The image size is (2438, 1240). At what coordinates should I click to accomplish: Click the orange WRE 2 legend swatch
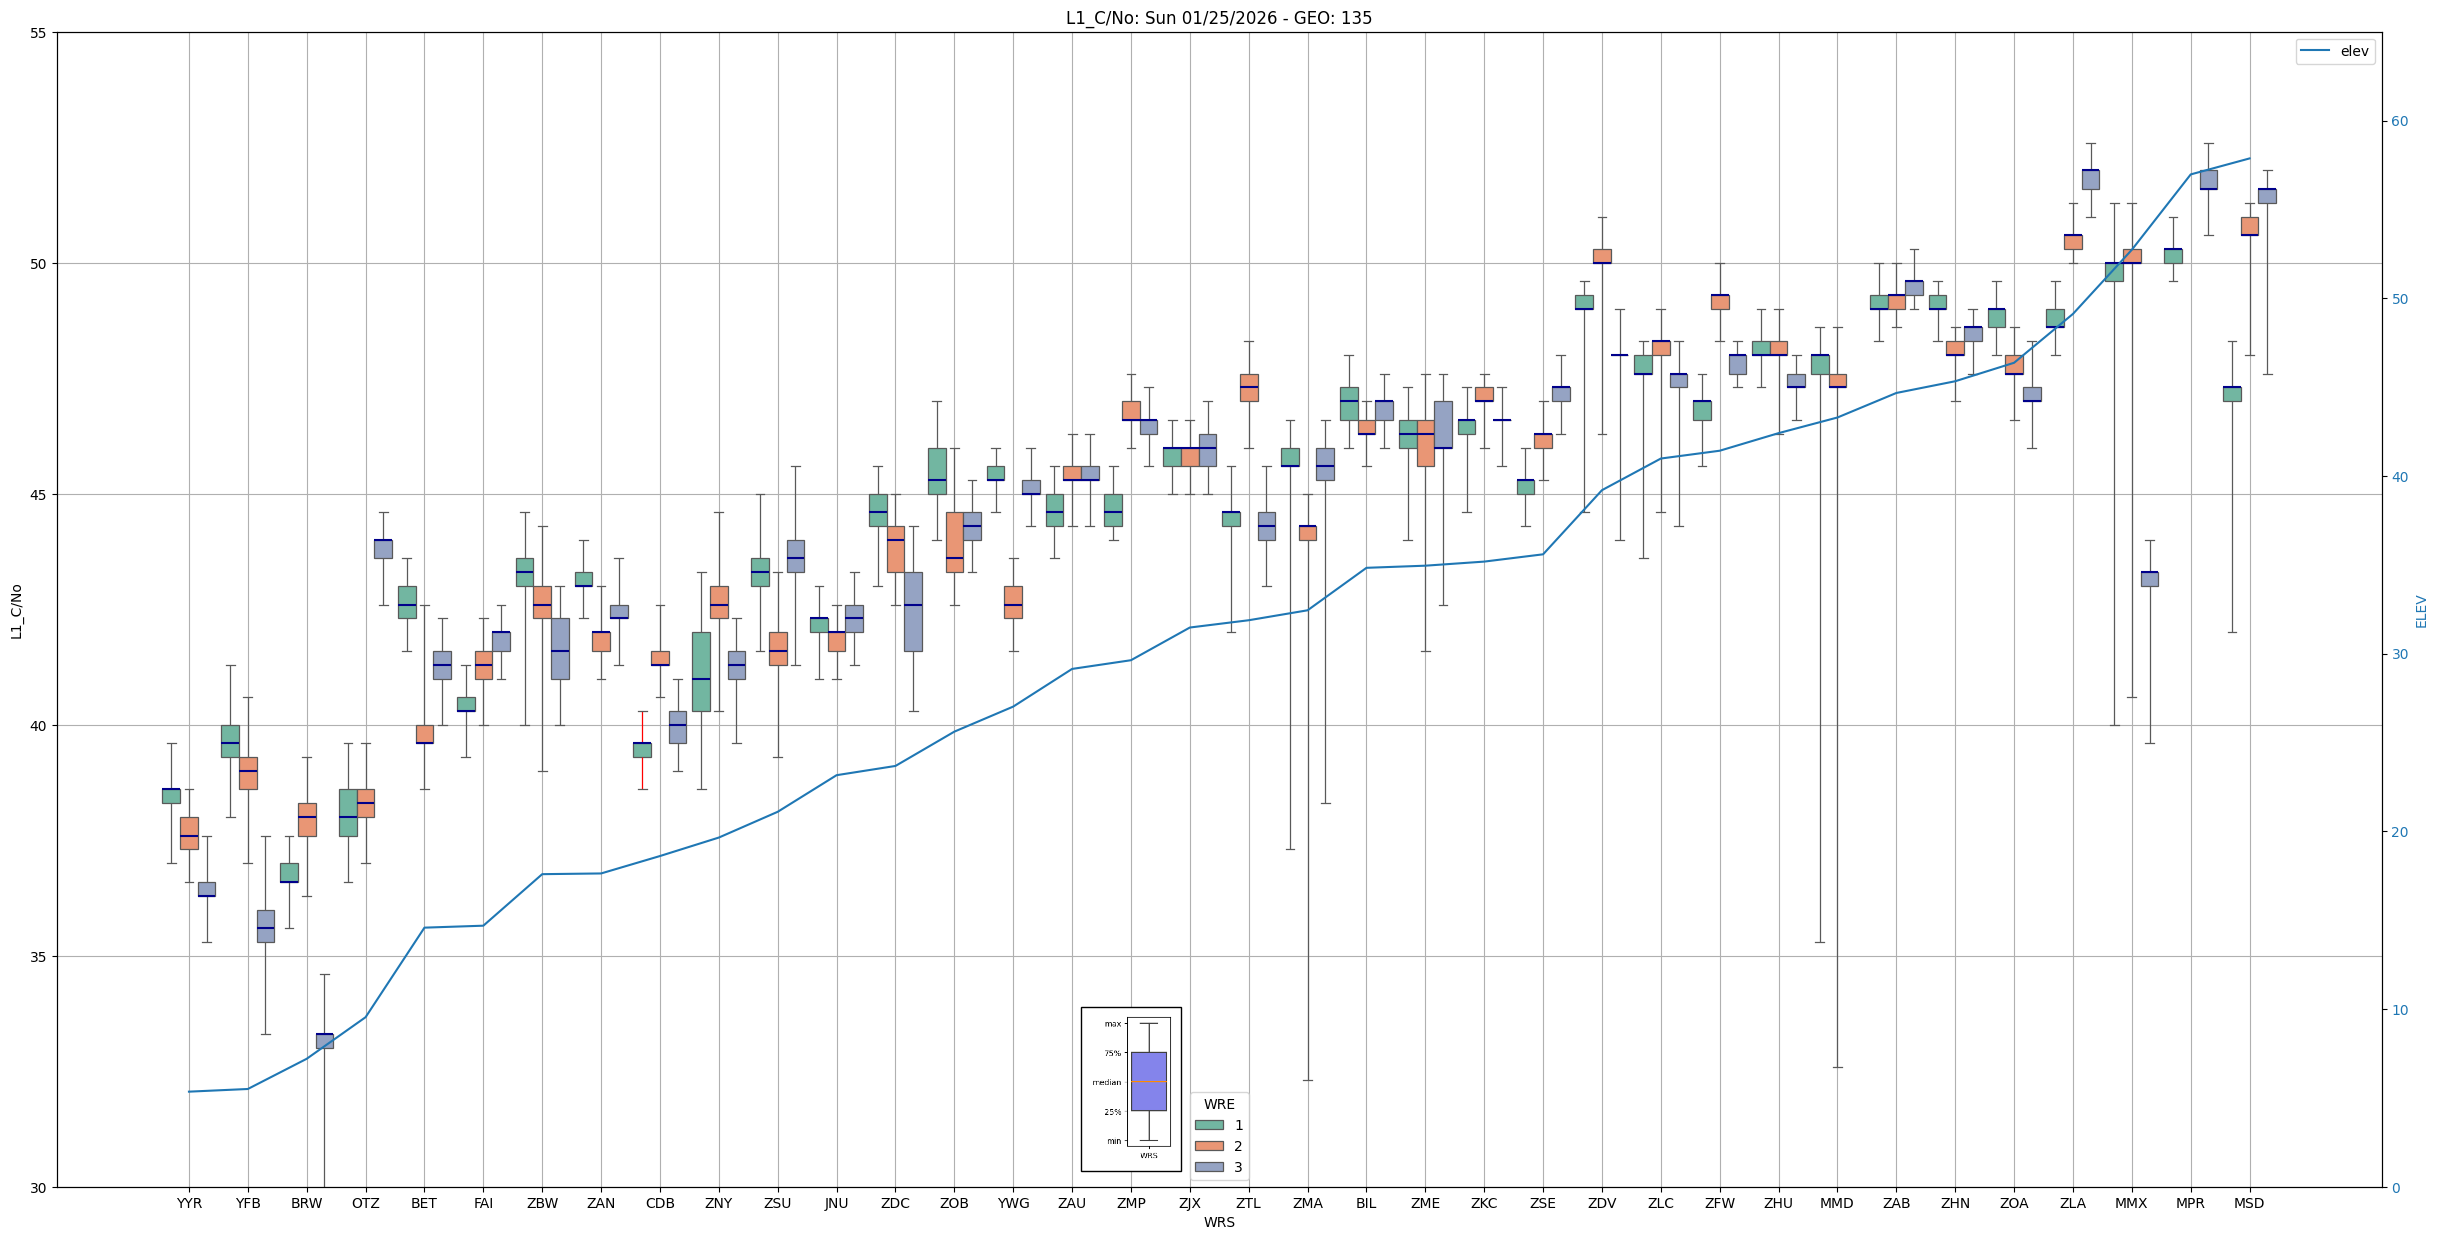point(1209,1146)
